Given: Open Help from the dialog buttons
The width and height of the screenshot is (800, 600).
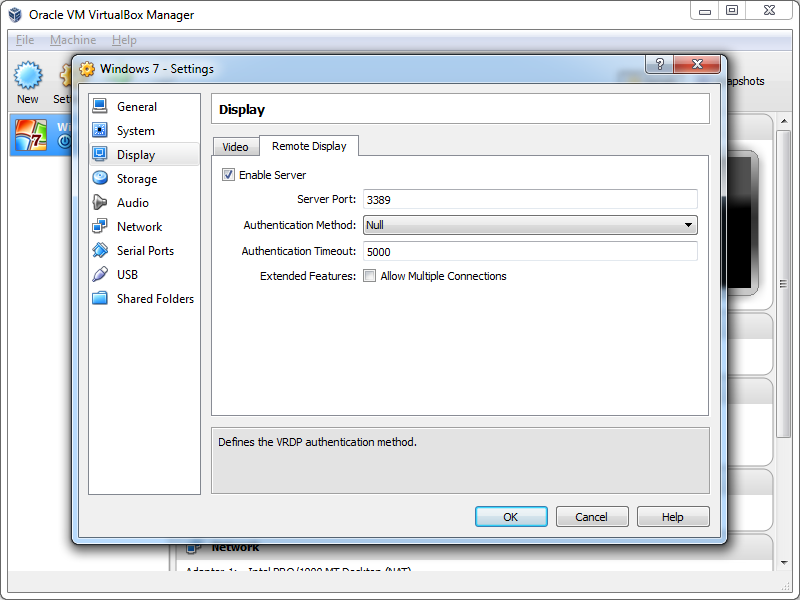Looking at the screenshot, I should tap(673, 517).
